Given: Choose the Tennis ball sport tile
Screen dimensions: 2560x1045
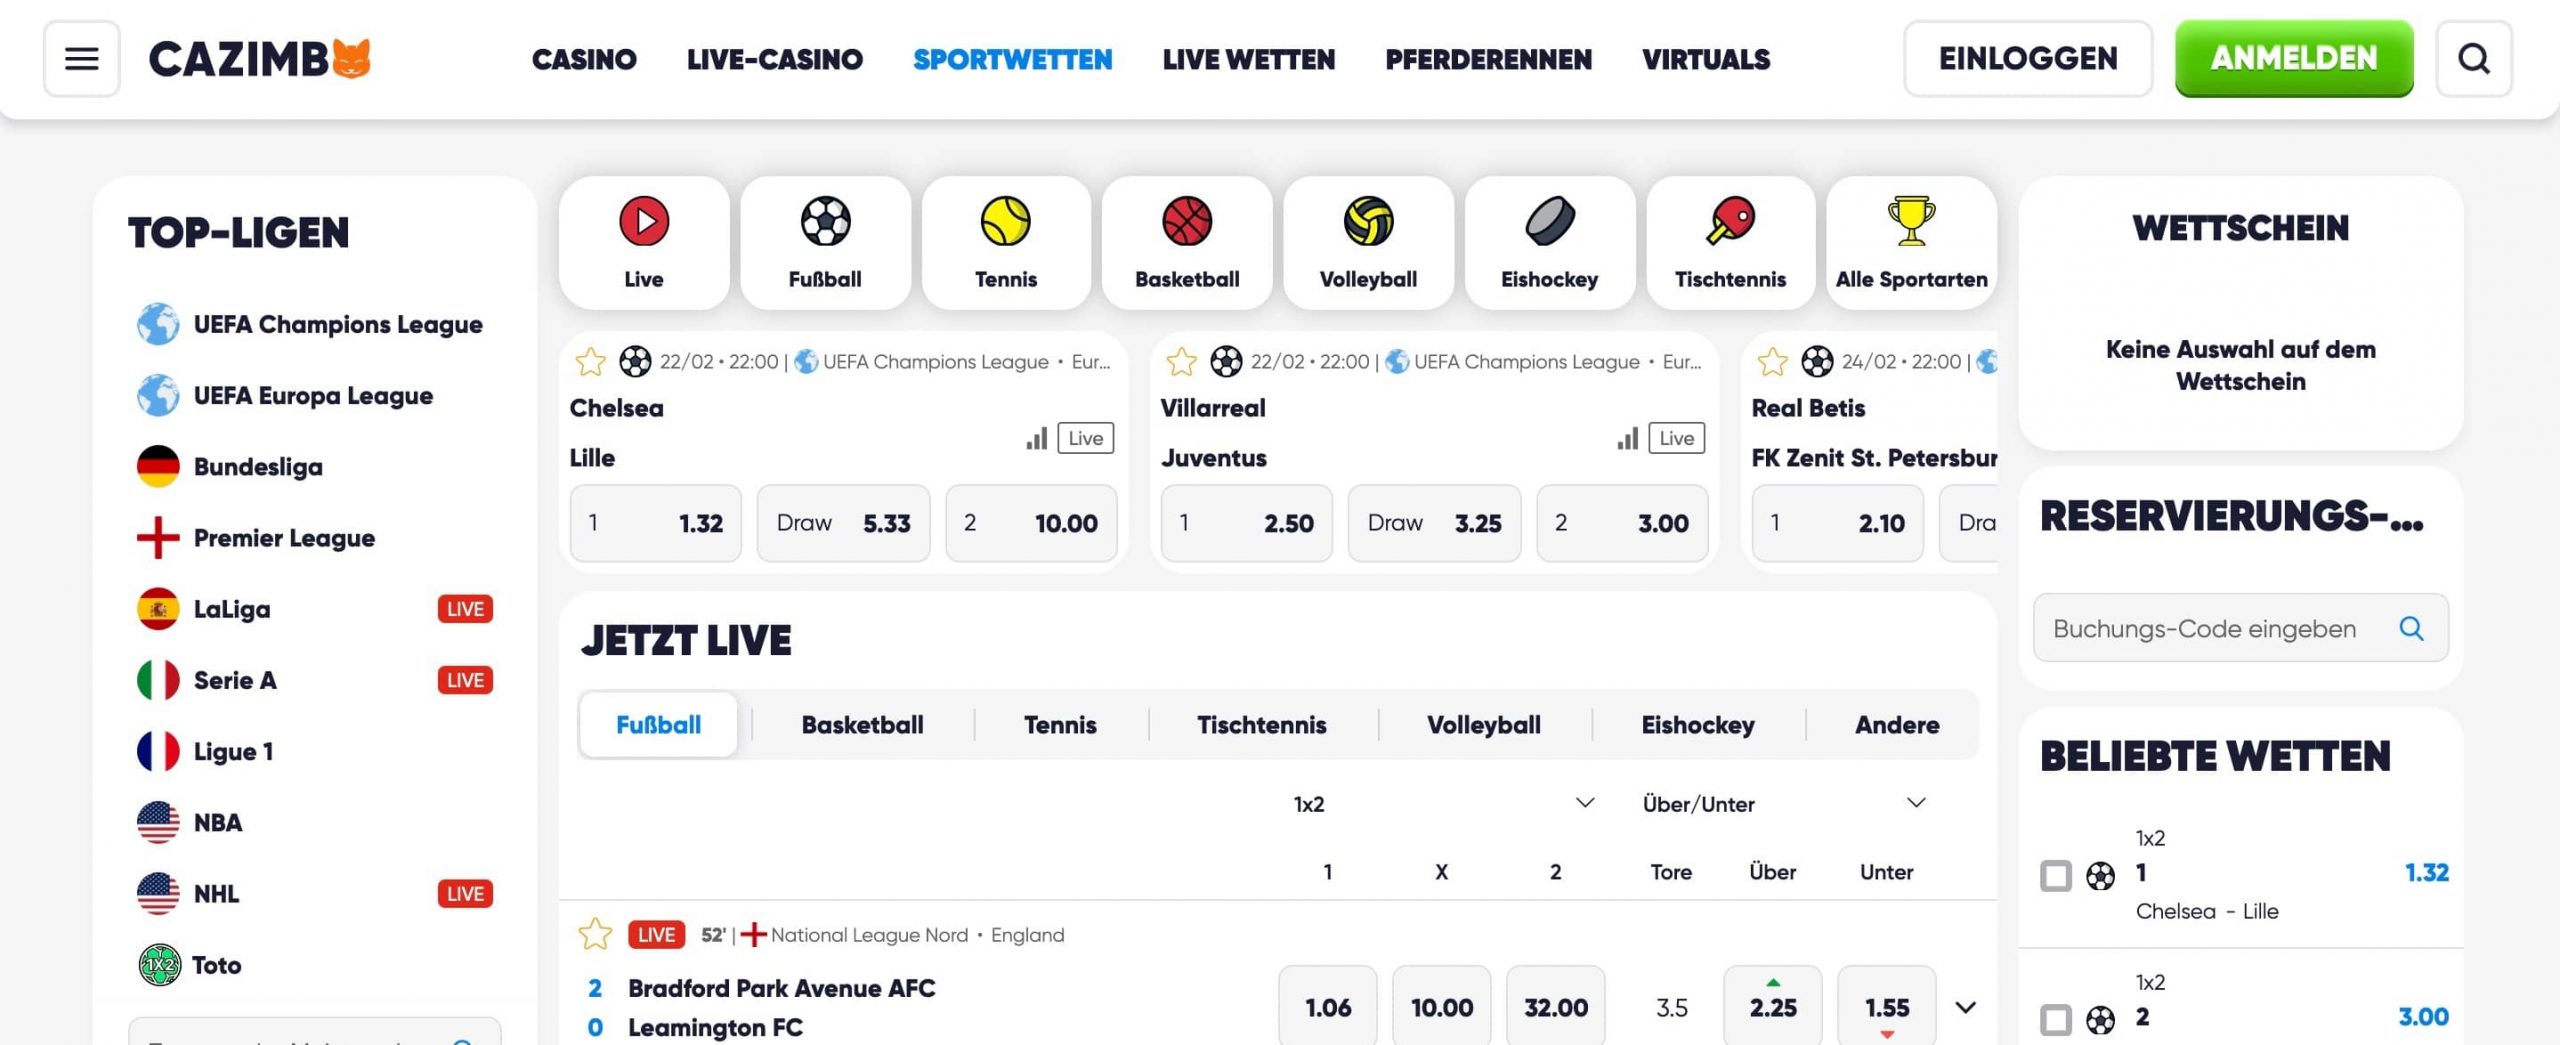Looking at the screenshot, I should [1006, 243].
